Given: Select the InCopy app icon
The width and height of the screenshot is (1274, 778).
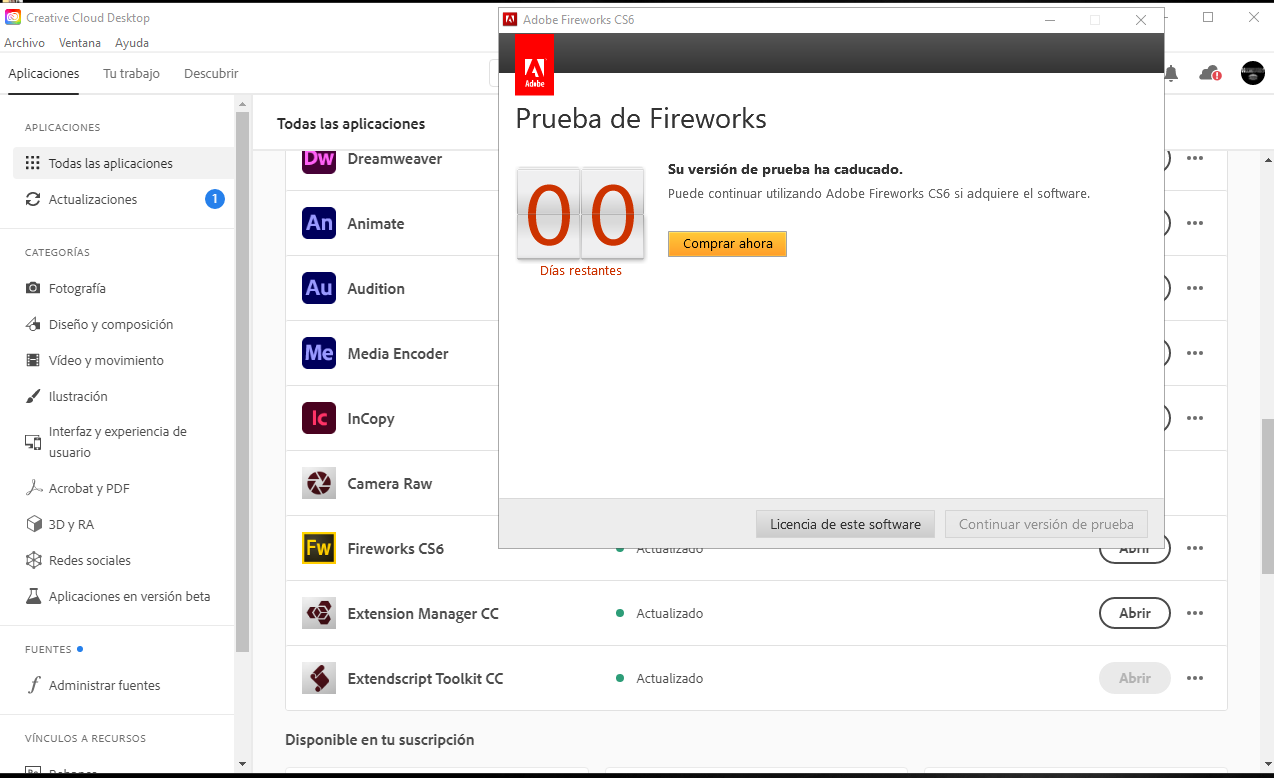Looking at the screenshot, I should click(319, 418).
